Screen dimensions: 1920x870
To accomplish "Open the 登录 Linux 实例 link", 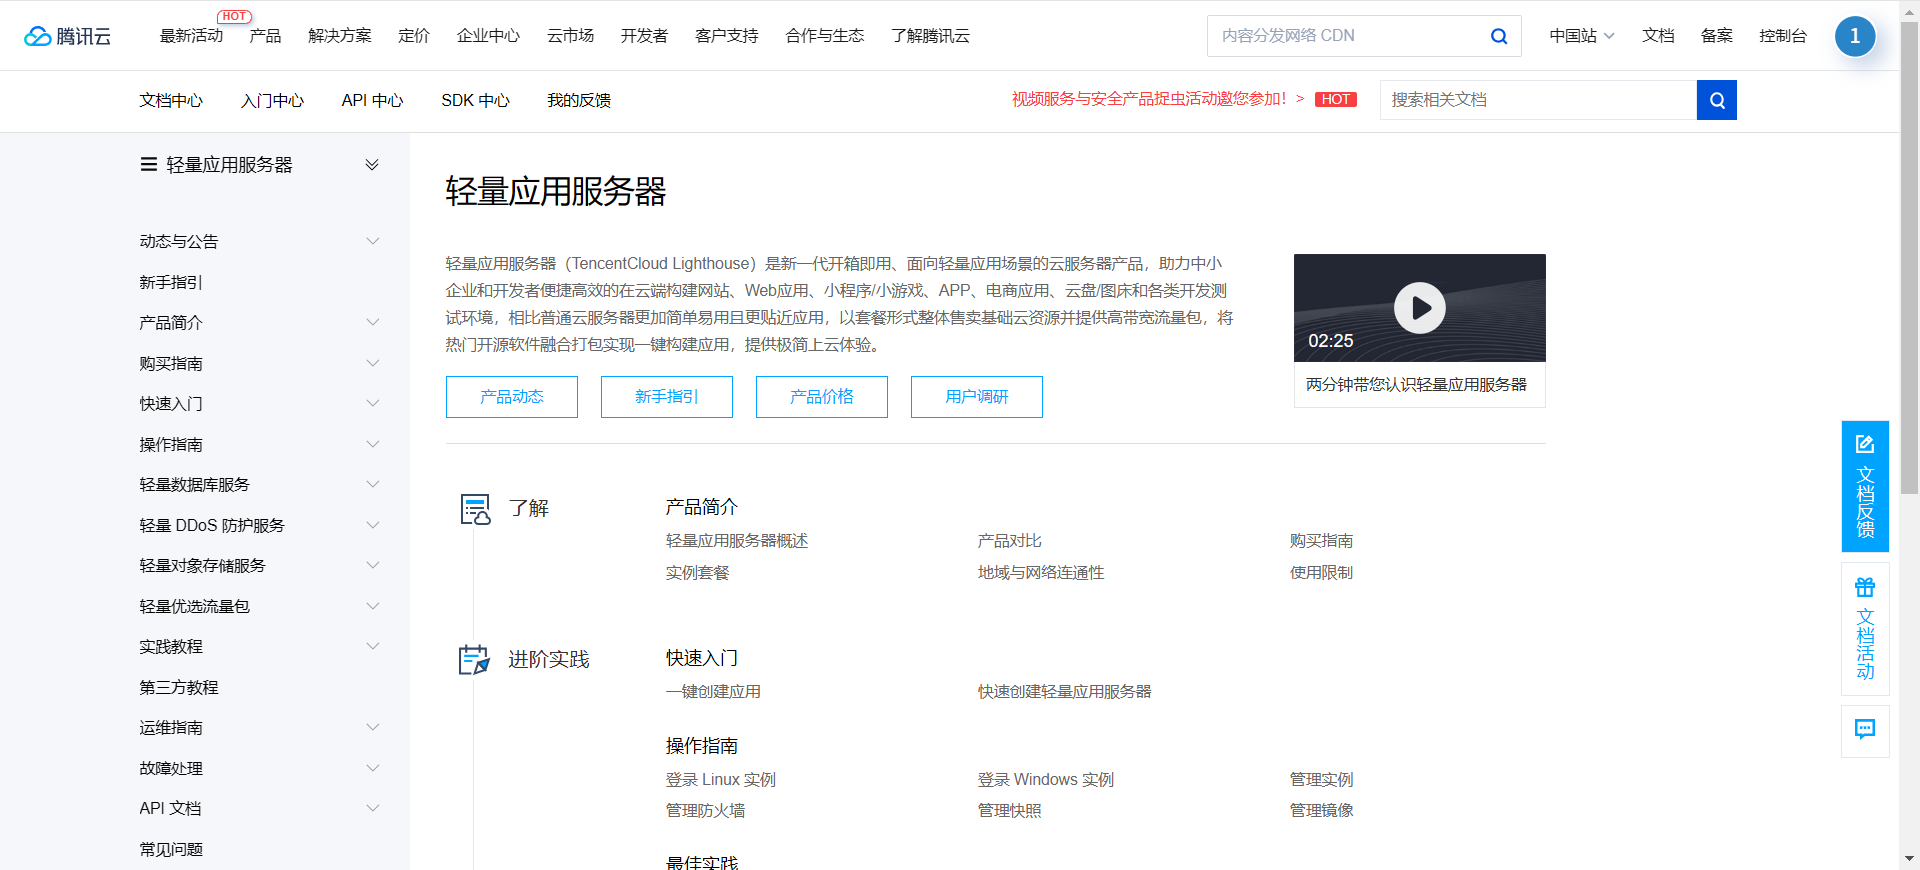I will (720, 779).
